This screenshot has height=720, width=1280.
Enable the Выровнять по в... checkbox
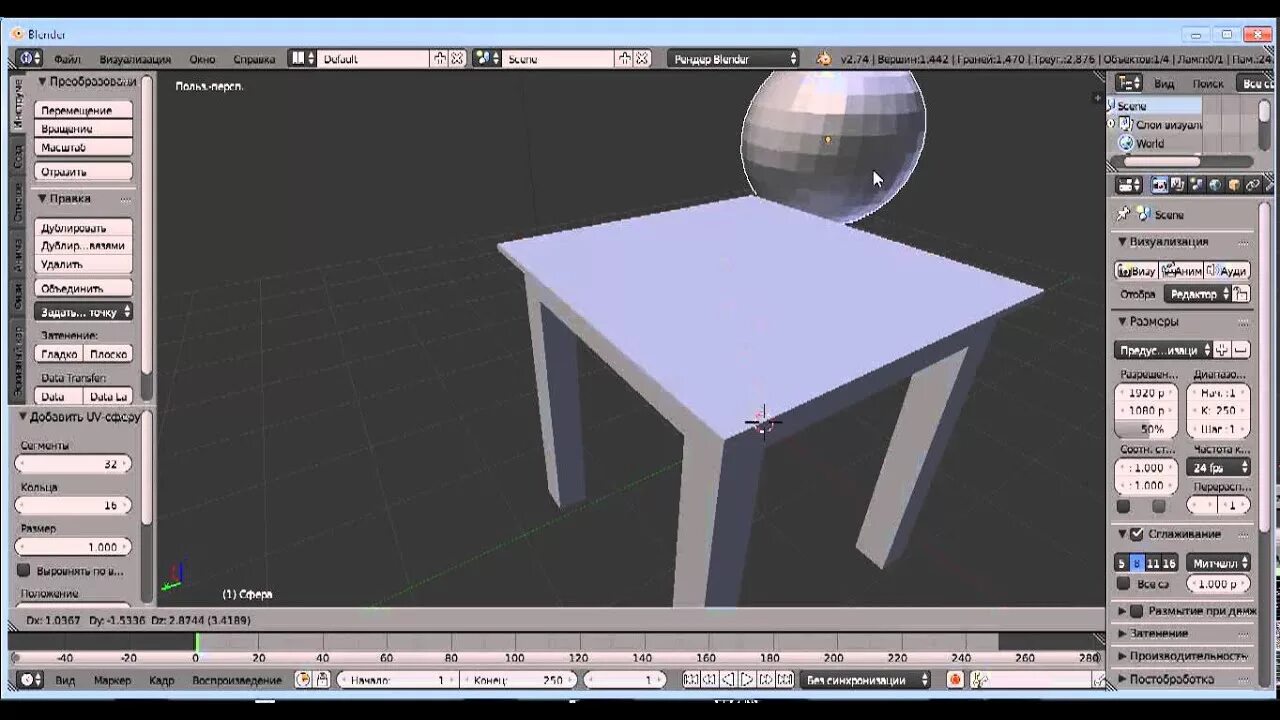(24, 570)
